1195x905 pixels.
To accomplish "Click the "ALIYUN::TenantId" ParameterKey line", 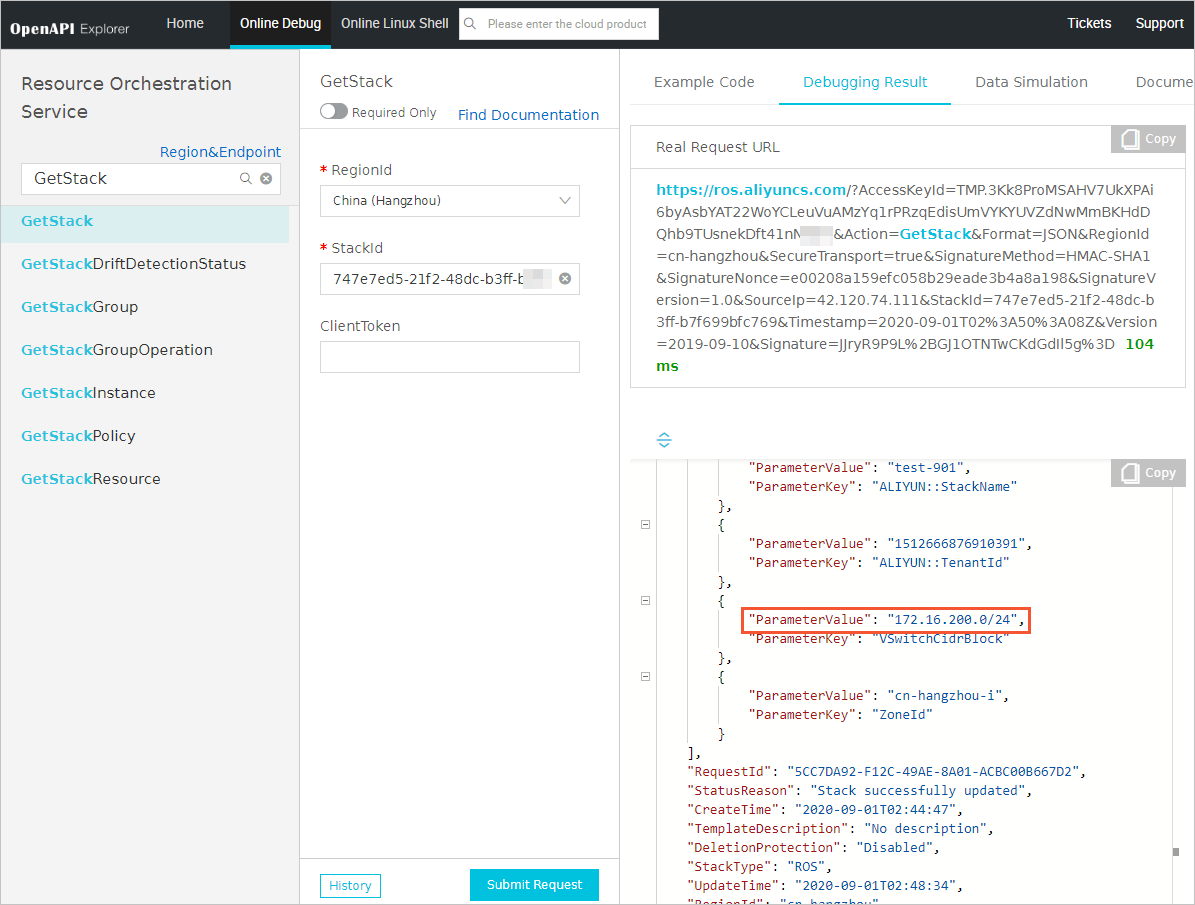I will 879,563.
